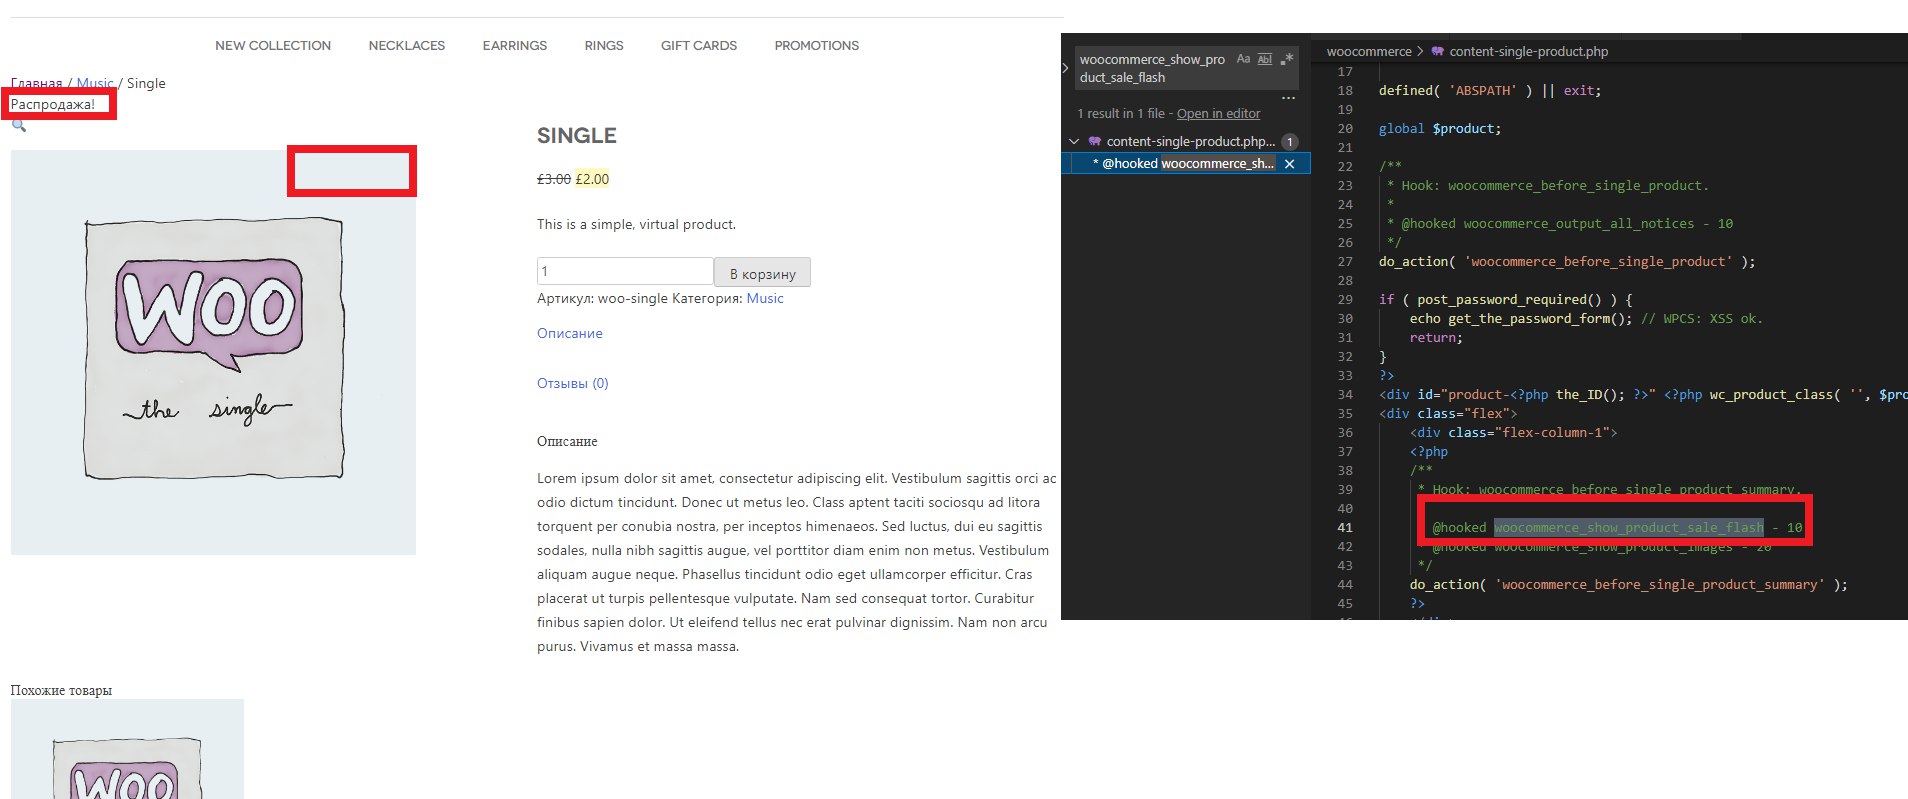Image resolution: width=1908 pixels, height=799 pixels.
Task: Click the crossed-out price '£3.00'
Action: click(554, 179)
